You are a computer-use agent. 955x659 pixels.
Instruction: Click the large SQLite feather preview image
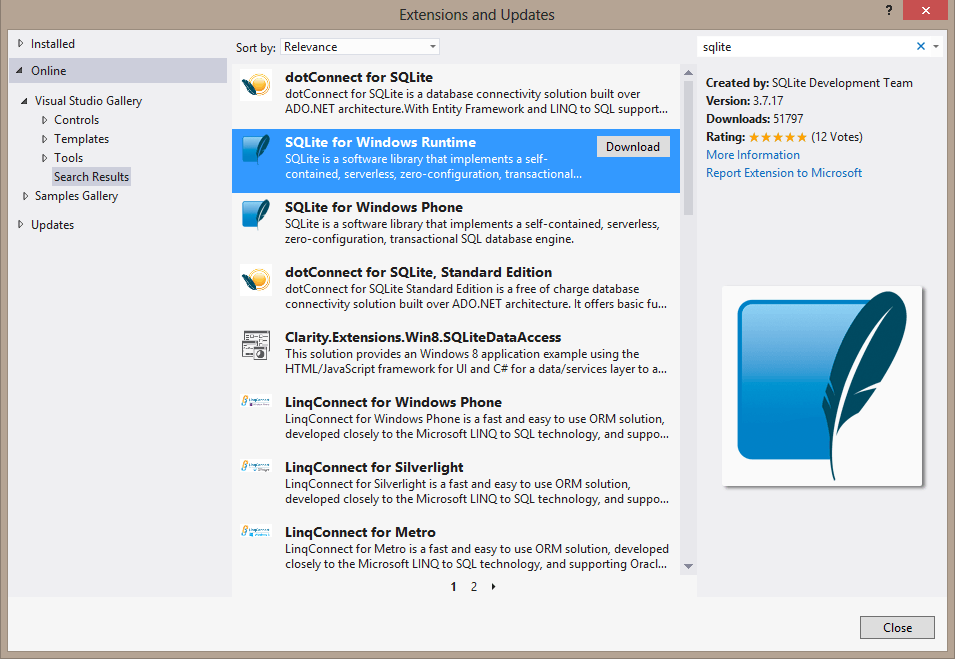822,386
